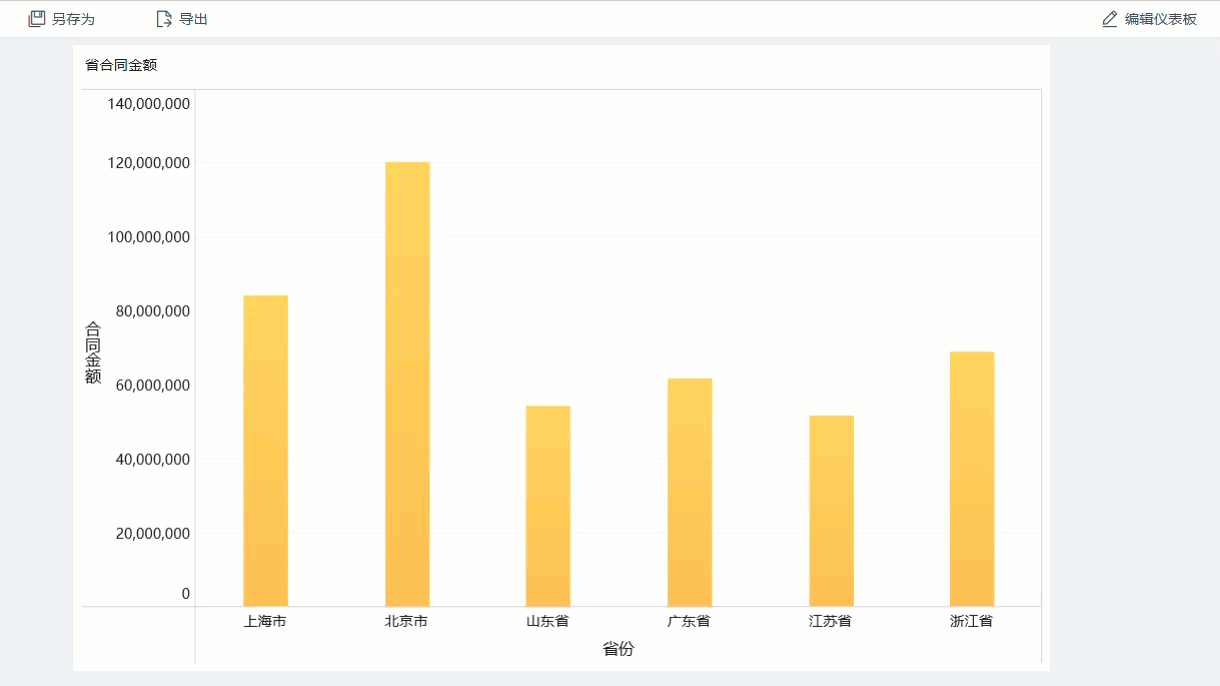
Task: Click the 120,000,000 y-axis tick label
Action: point(149,163)
